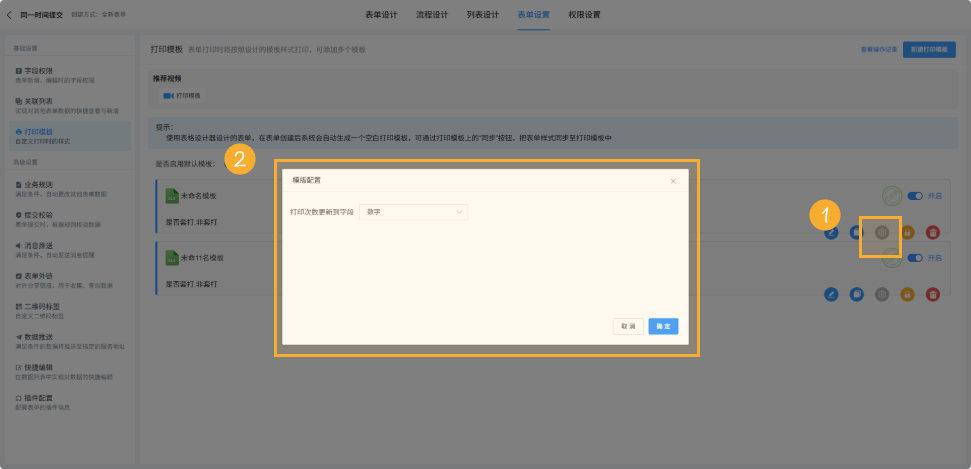This screenshot has height=469, width=971.
Task: Copy the 未命名模板 template
Action: coord(856,233)
